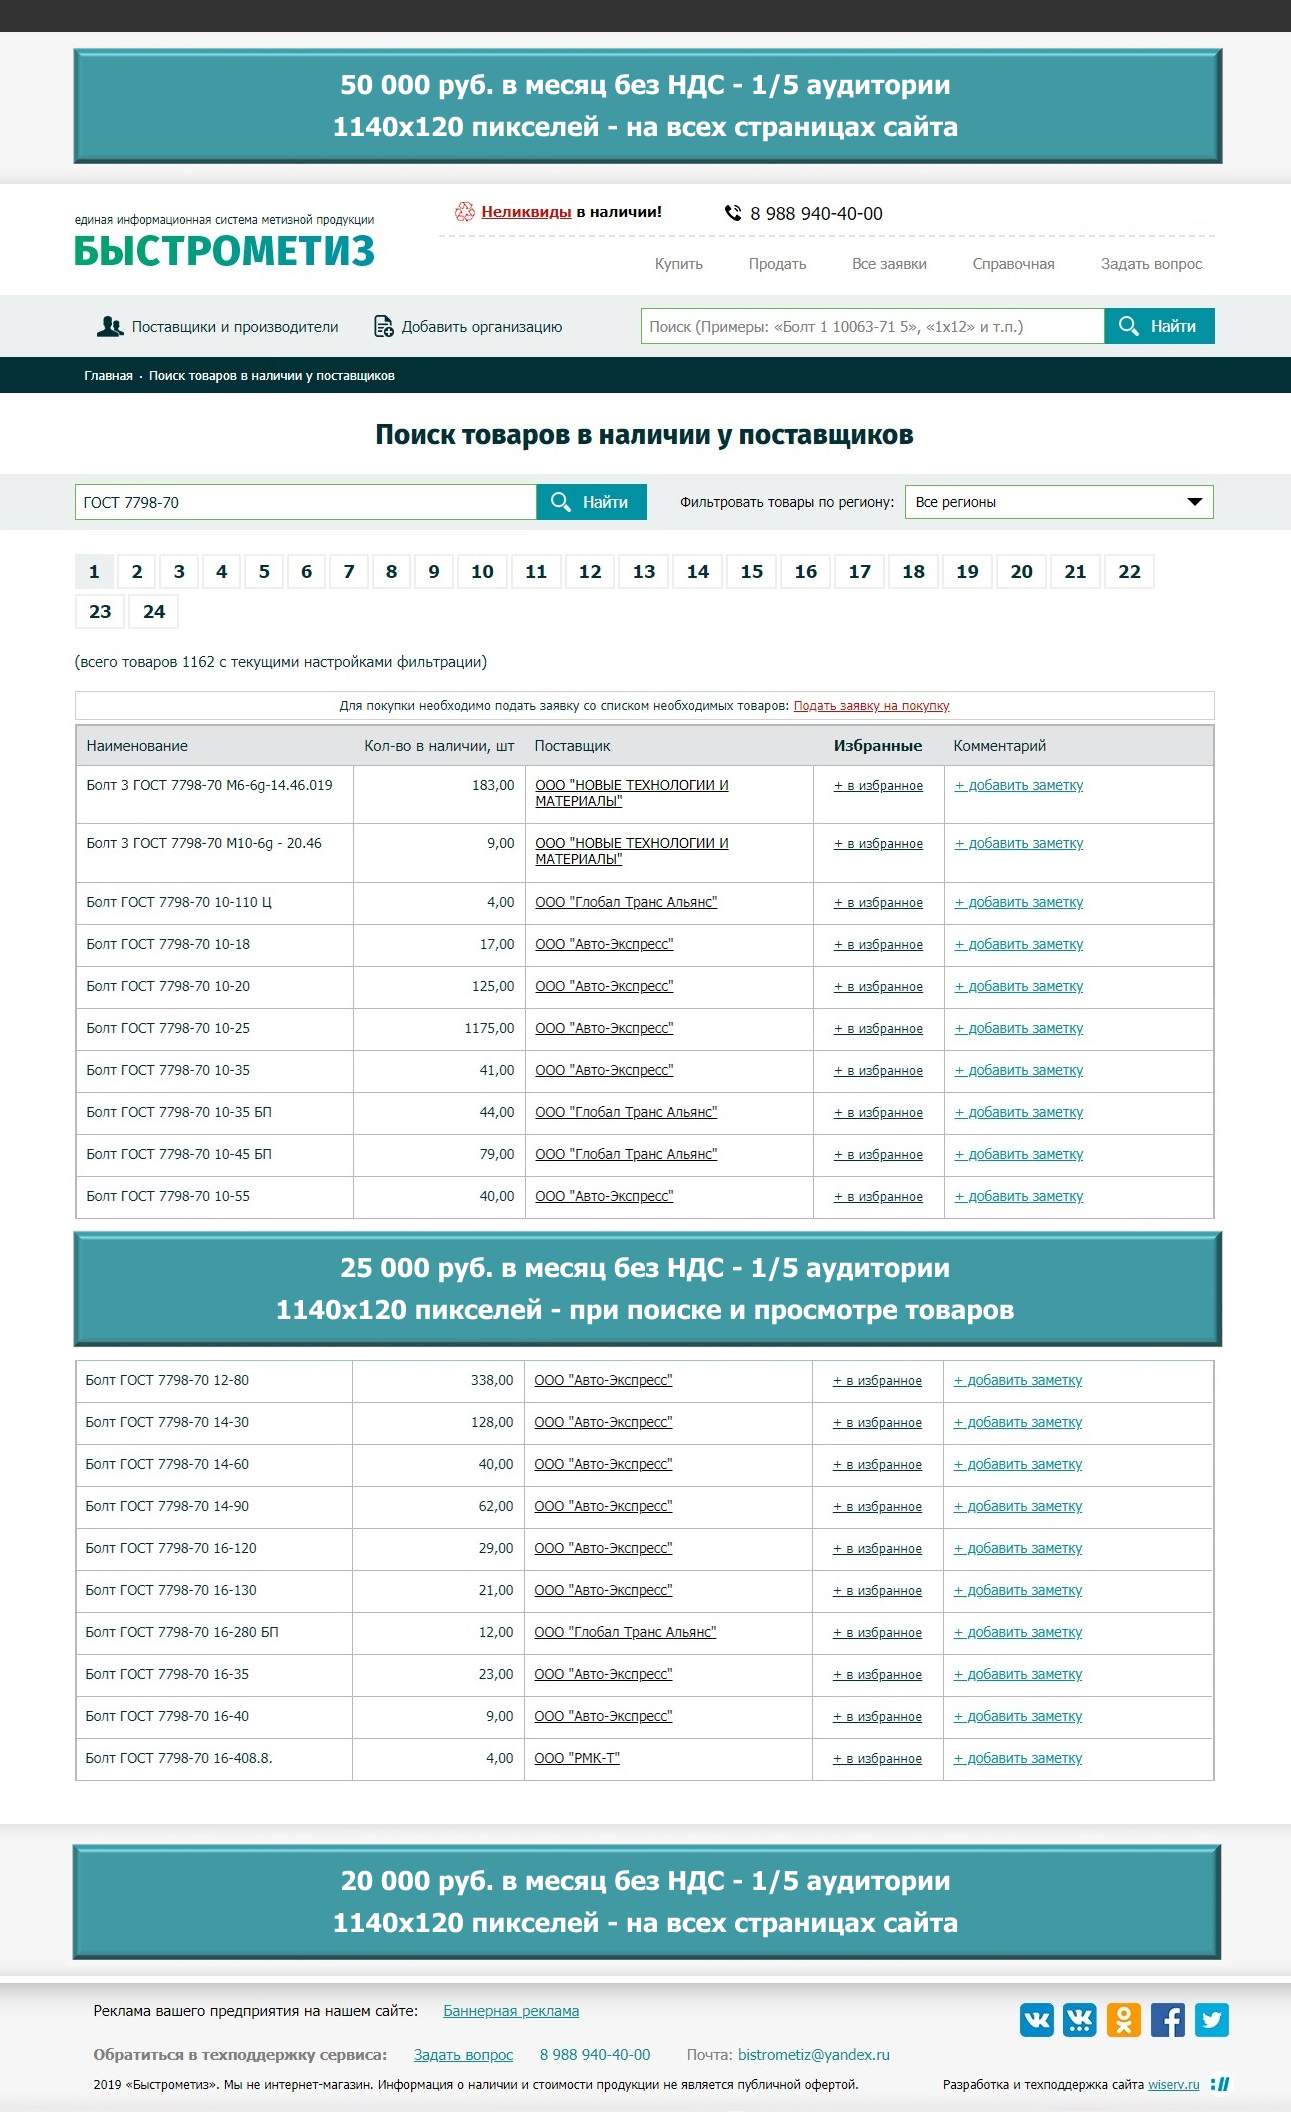1291x2112 pixels.
Task: Click the Неликвиды recycling icon
Action: (464, 211)
